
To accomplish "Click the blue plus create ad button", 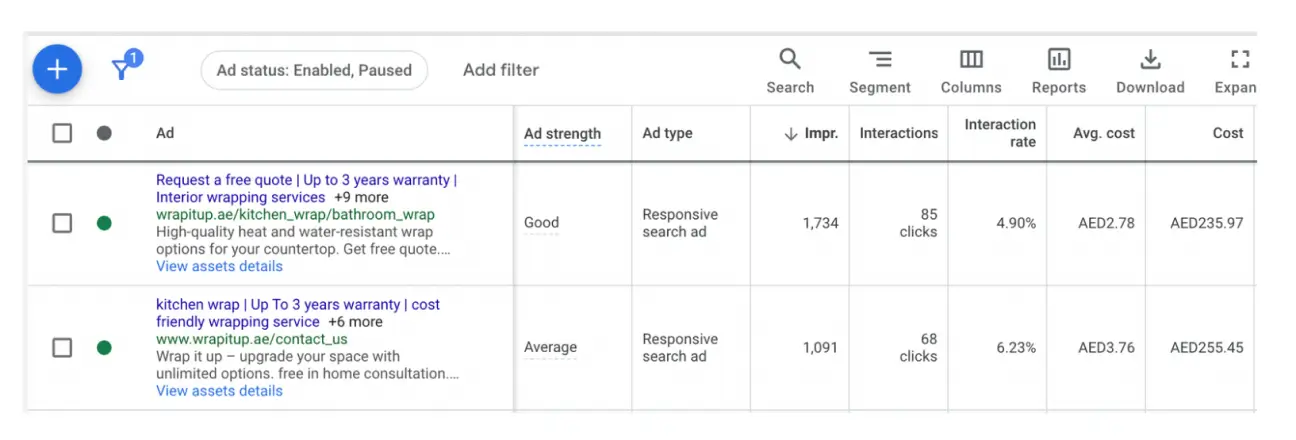I will click(x=57, y=69).
